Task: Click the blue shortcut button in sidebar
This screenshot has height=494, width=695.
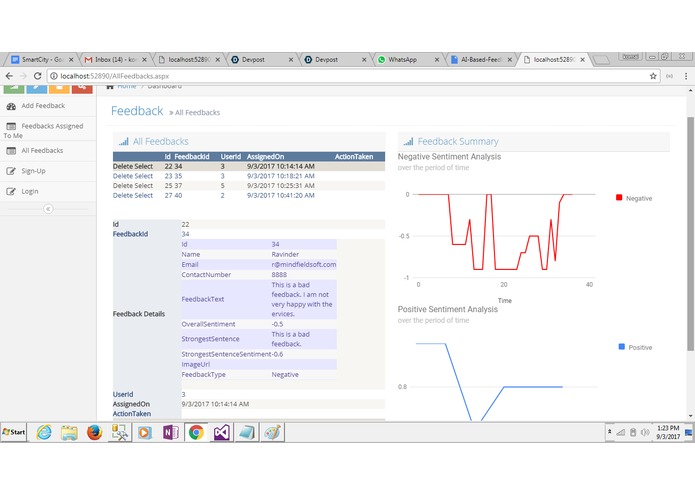Action: coord(36,89)
